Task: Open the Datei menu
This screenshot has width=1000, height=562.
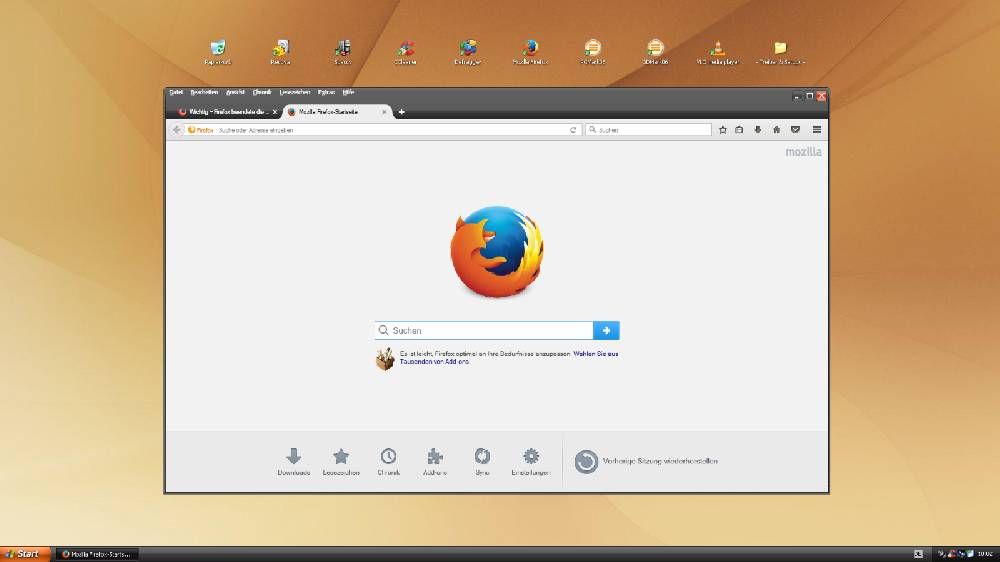Action: [x=176, y=92]
